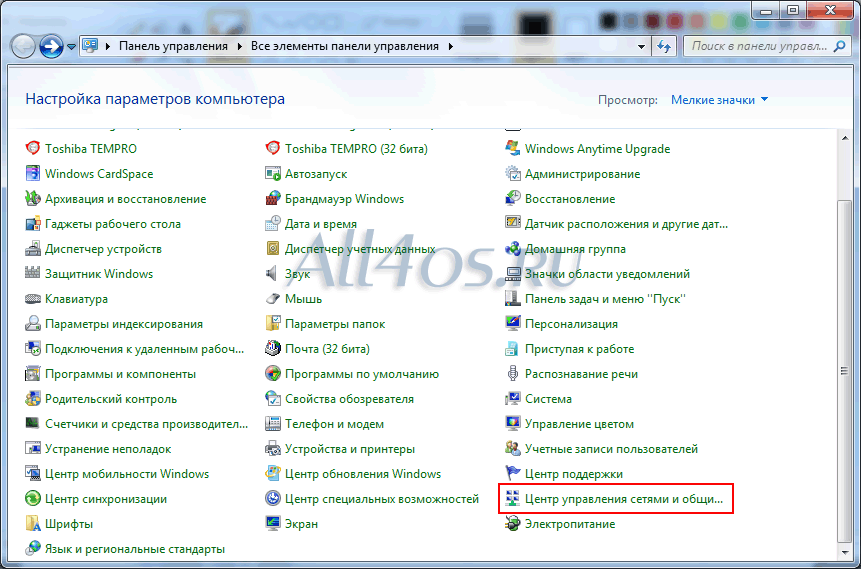This screenshot has height=569, width=861.
Task: Click the Клавиатура keyboard icon
Action: pyautogui.click(x=33, y=299)
